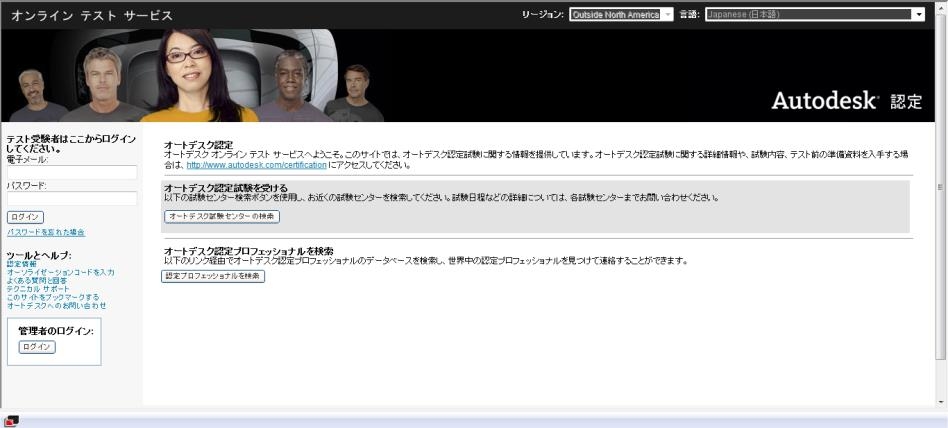Open the テクニカル サポート link
This screenshot has width=948, height=428.
coord(38,289)
